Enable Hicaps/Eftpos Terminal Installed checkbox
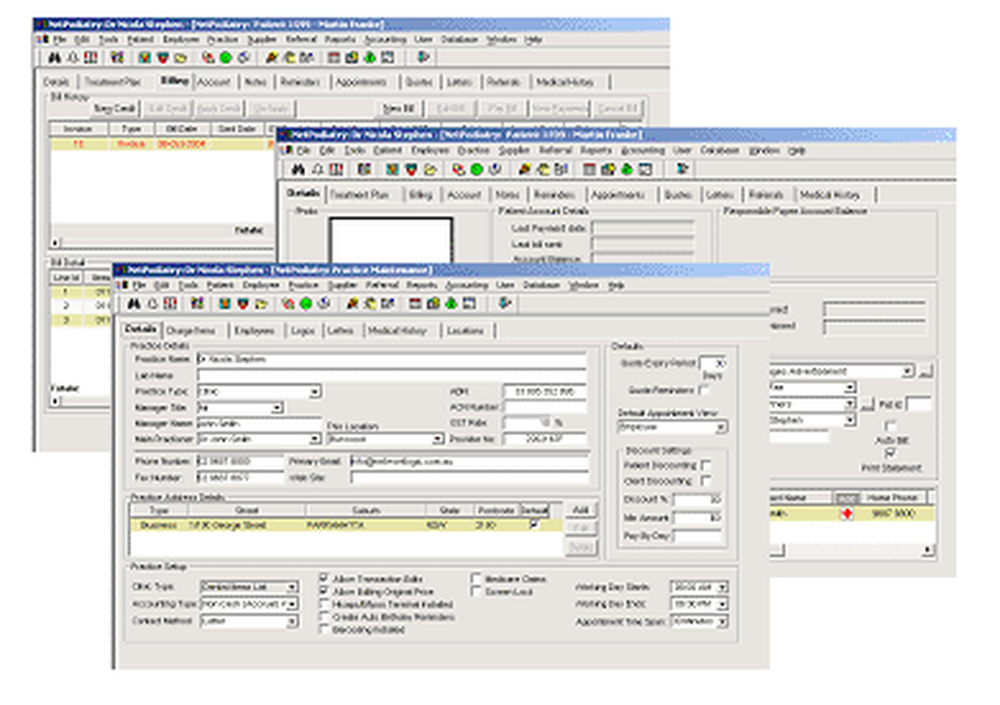 (x=324, y=604)
